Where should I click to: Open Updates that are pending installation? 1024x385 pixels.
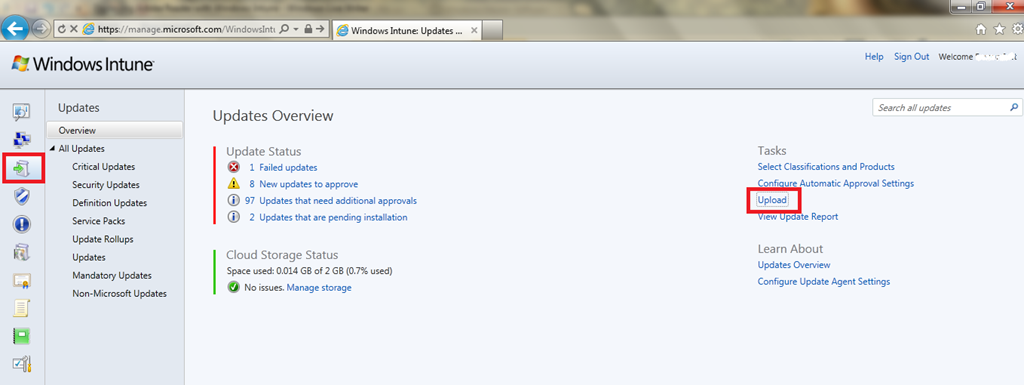(x=333, y=217)
